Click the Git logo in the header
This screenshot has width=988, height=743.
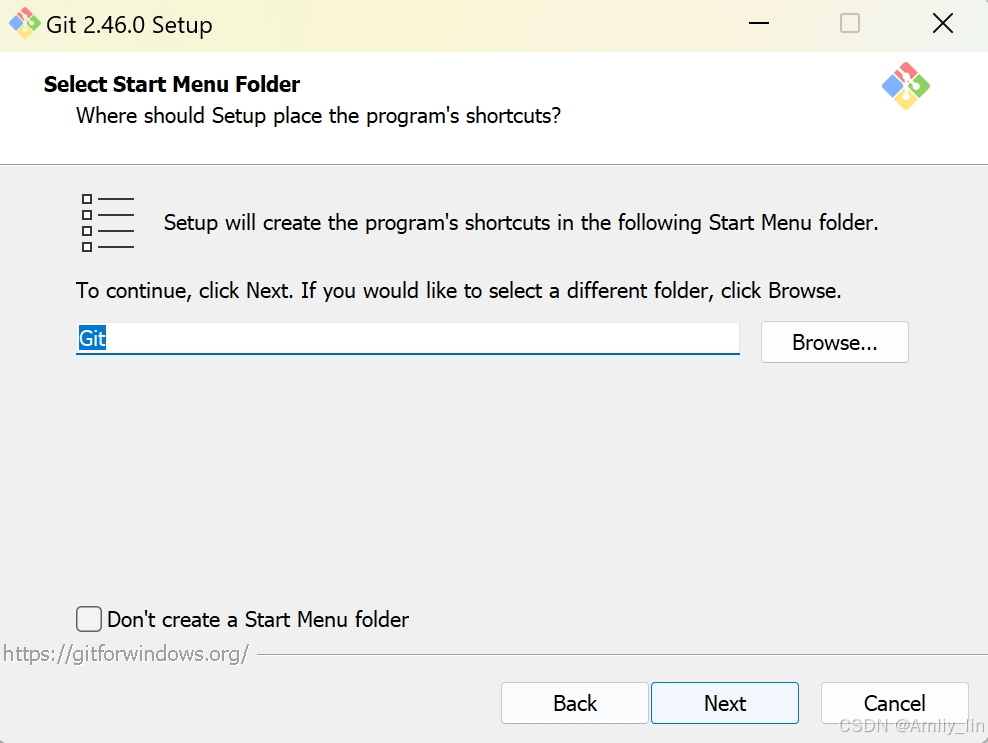click(x=905, y=86)
